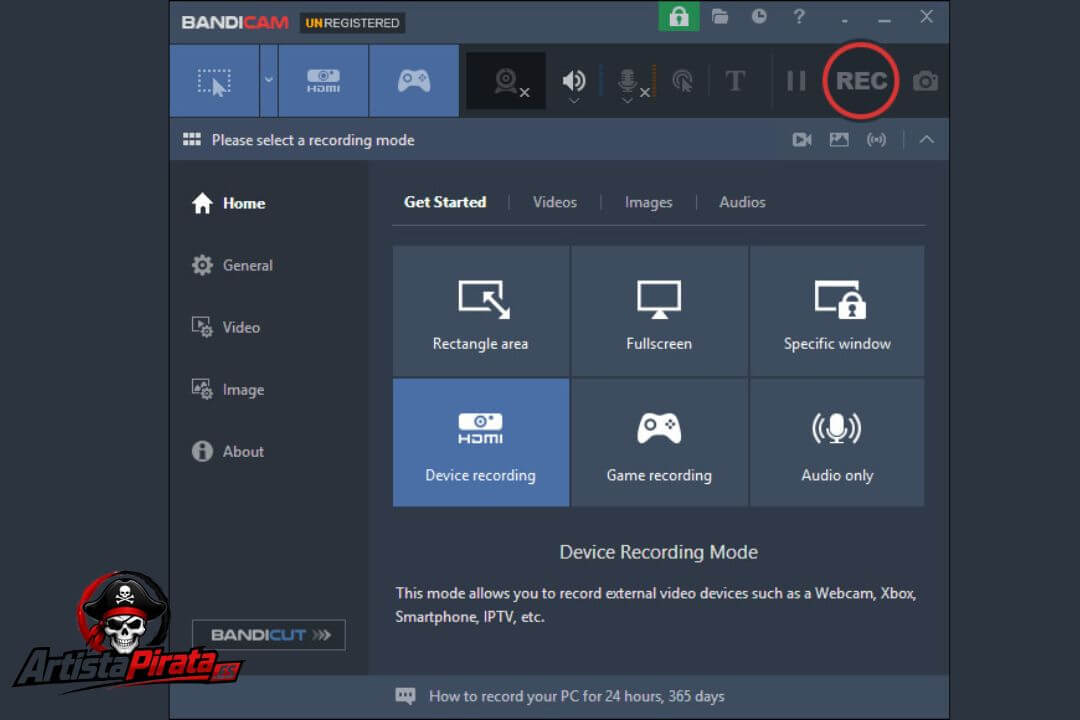The width and height of the screenshot is (1080, 720).
Task: Click the speech bubble tip icon
Action: tap(405, 696)
